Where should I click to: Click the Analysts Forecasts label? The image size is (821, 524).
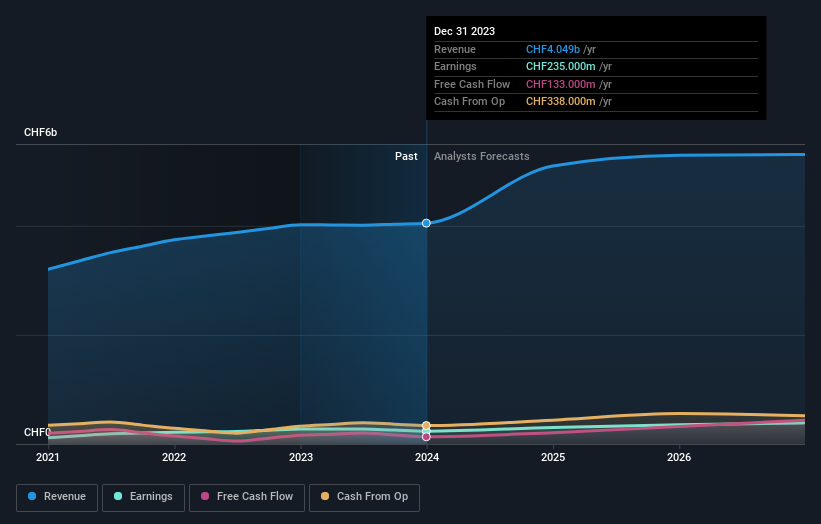(481, 156)
